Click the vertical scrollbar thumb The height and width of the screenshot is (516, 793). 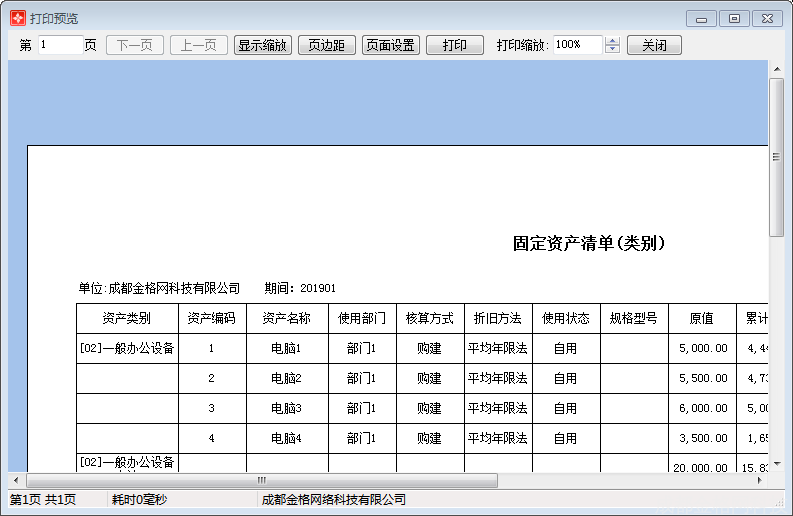(776, 157)
